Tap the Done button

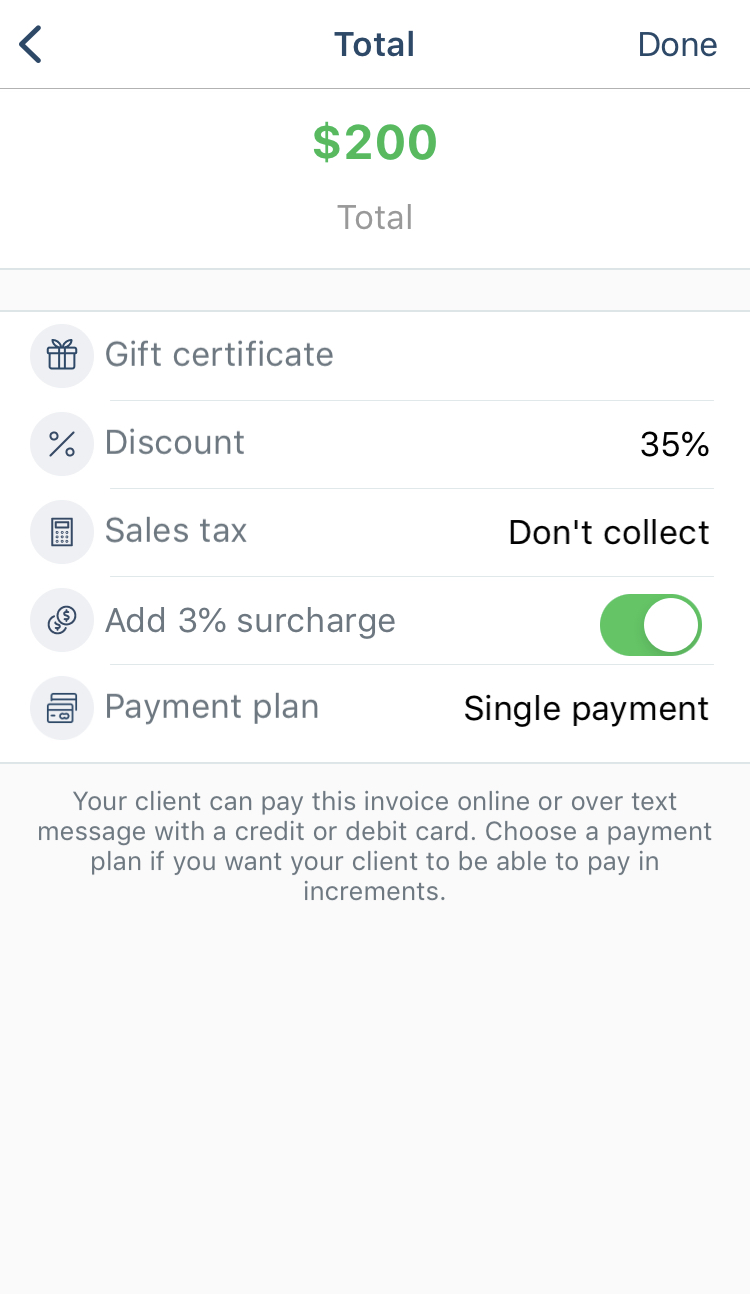[678, 44]
